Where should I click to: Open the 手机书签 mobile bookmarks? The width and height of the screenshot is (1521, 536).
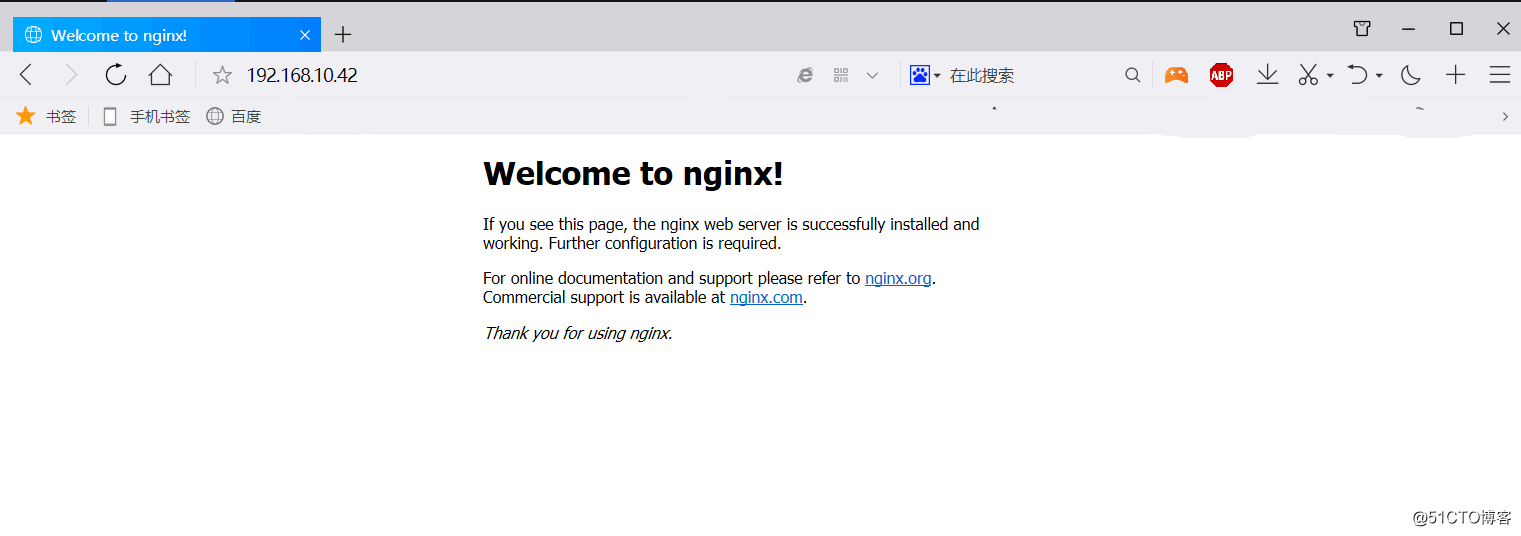(x=146, y=116)
